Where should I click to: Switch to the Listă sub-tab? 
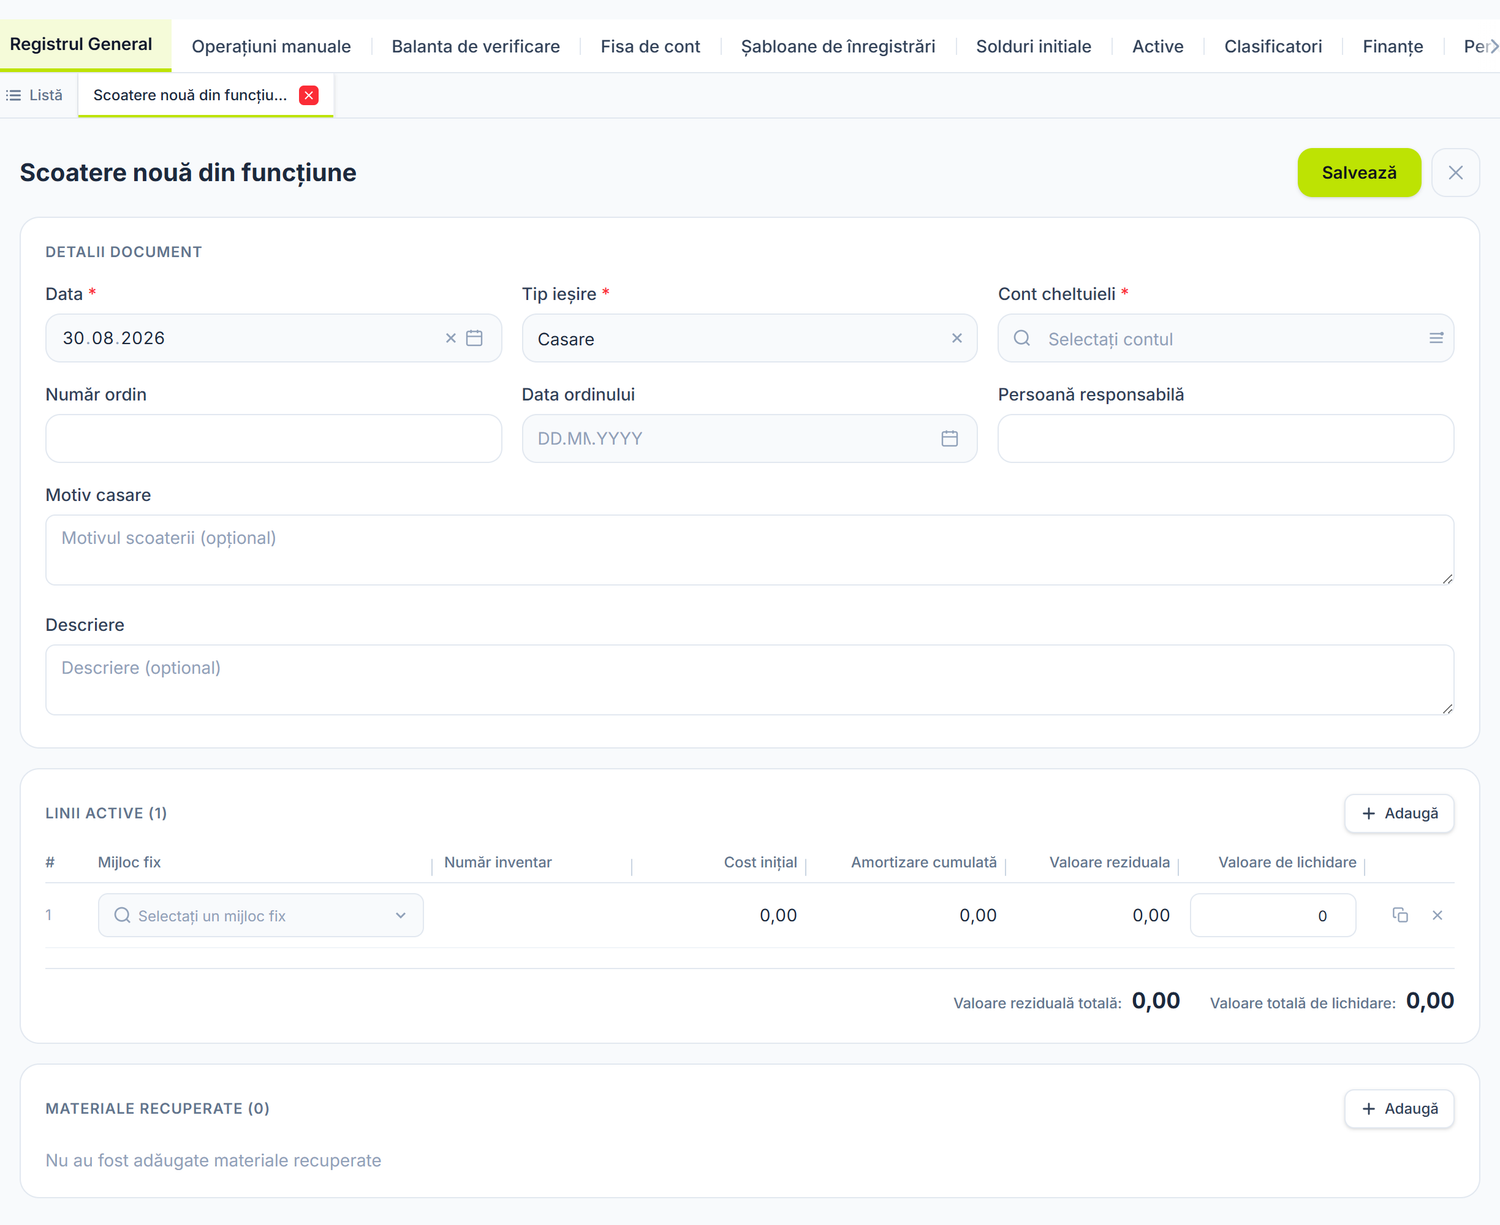36,95
